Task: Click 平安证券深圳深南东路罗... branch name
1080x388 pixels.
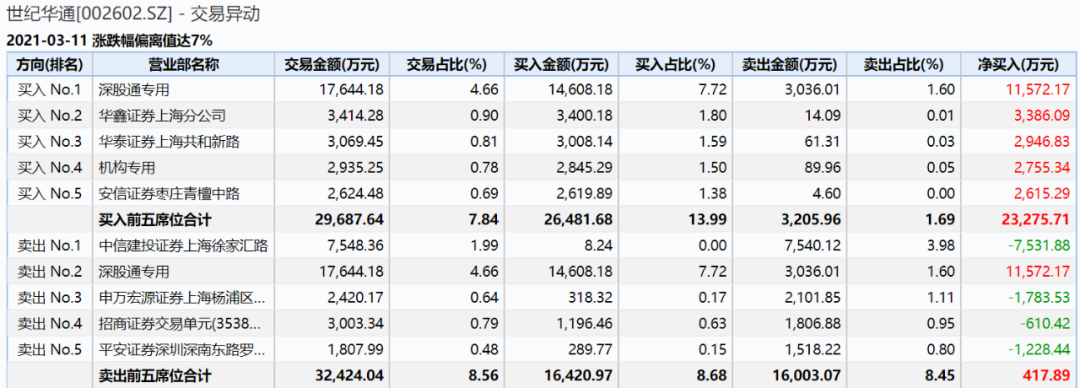Action: pyautogui.click(x=181, y=350)
